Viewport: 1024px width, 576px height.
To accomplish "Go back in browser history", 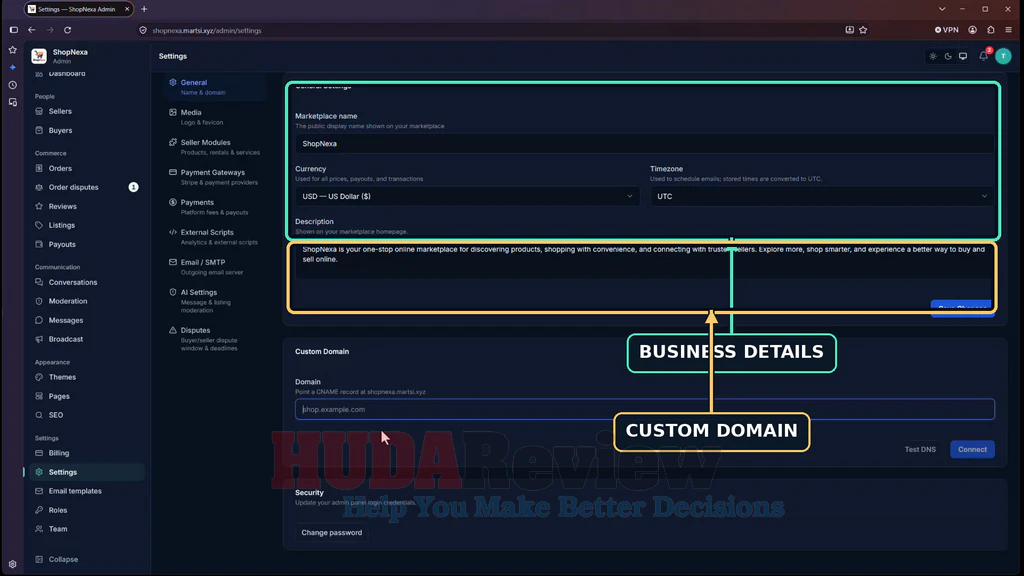I will (31, 30).
